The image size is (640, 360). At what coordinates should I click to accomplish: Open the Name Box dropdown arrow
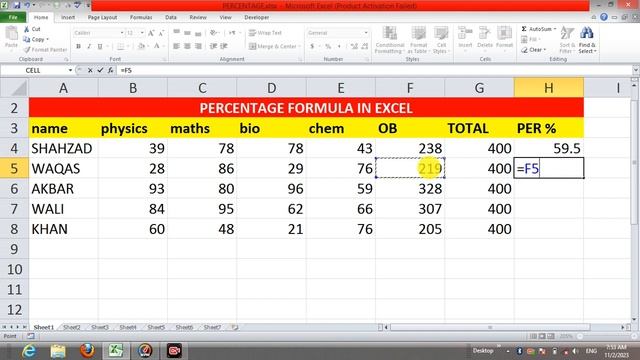tap(70, 70)
